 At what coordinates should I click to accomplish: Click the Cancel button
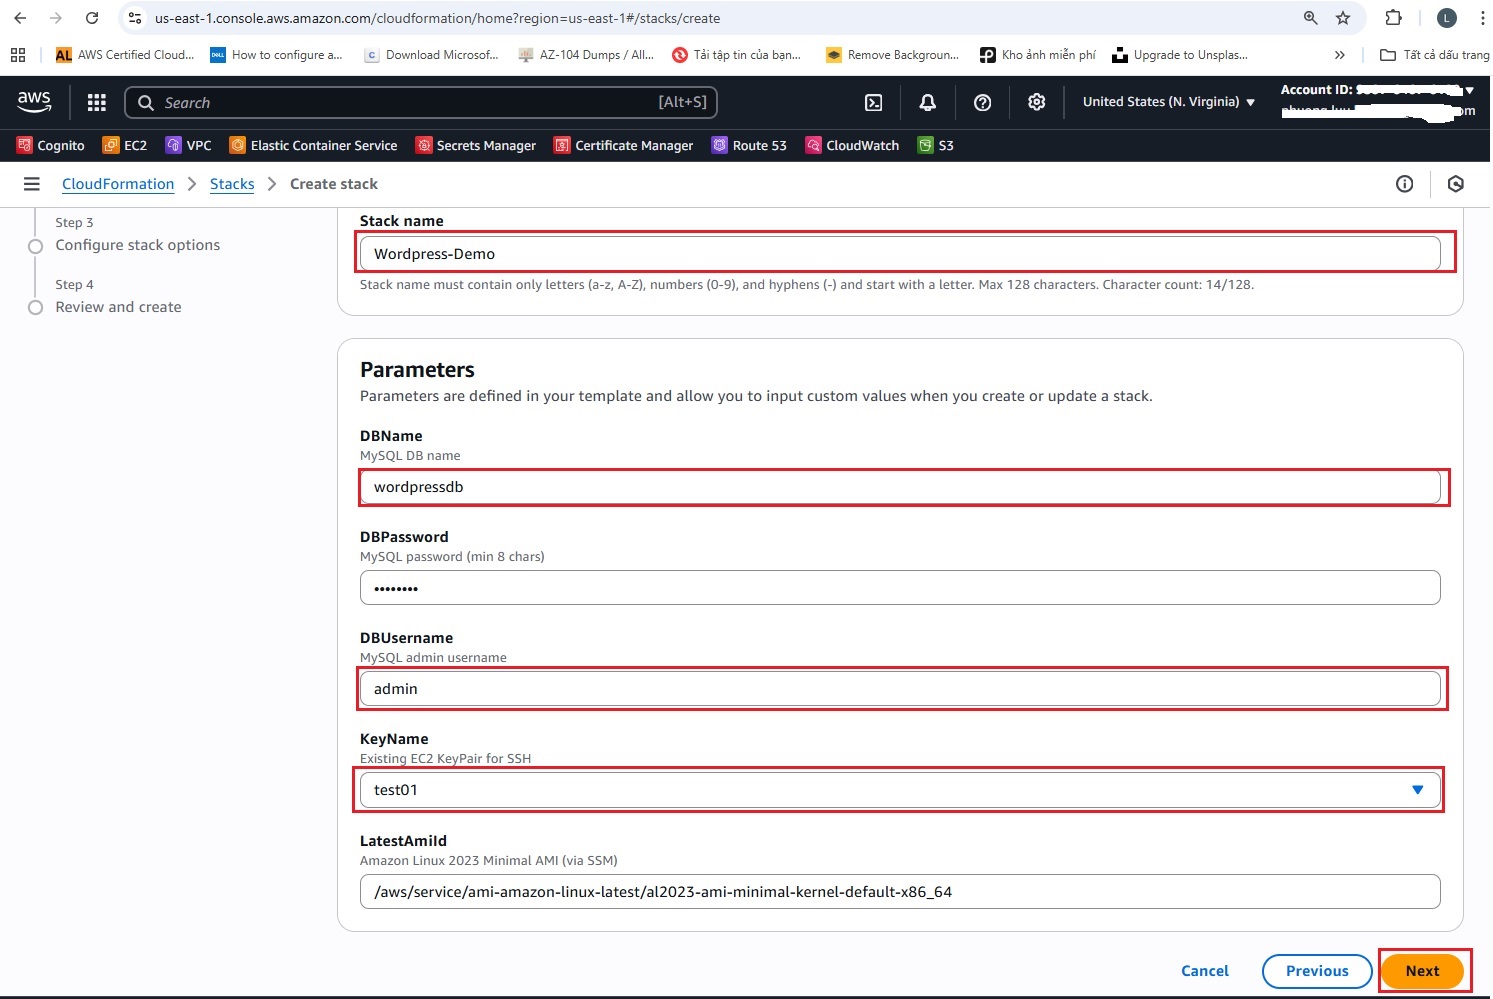coord(1204,971)
